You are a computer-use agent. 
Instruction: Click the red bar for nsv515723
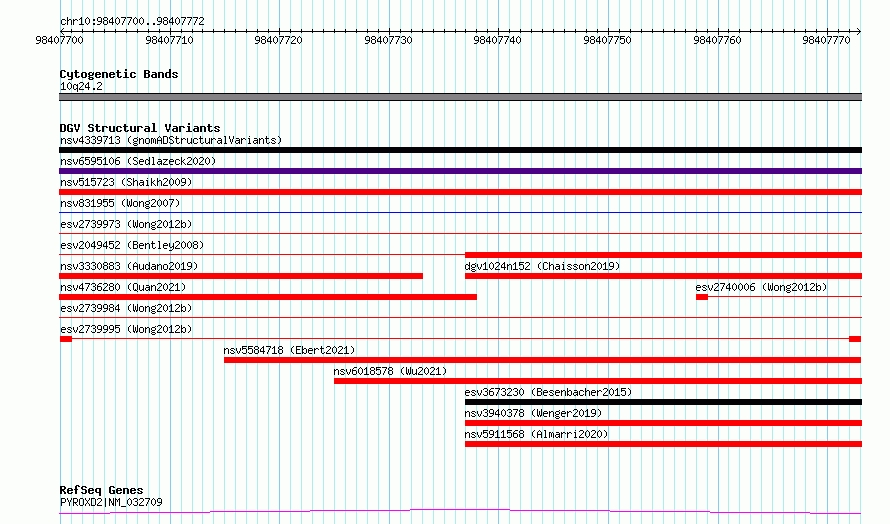(460, 192)
